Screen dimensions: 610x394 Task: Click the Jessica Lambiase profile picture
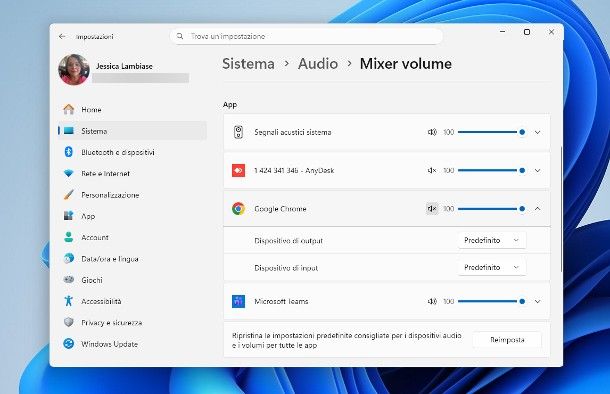74,70
